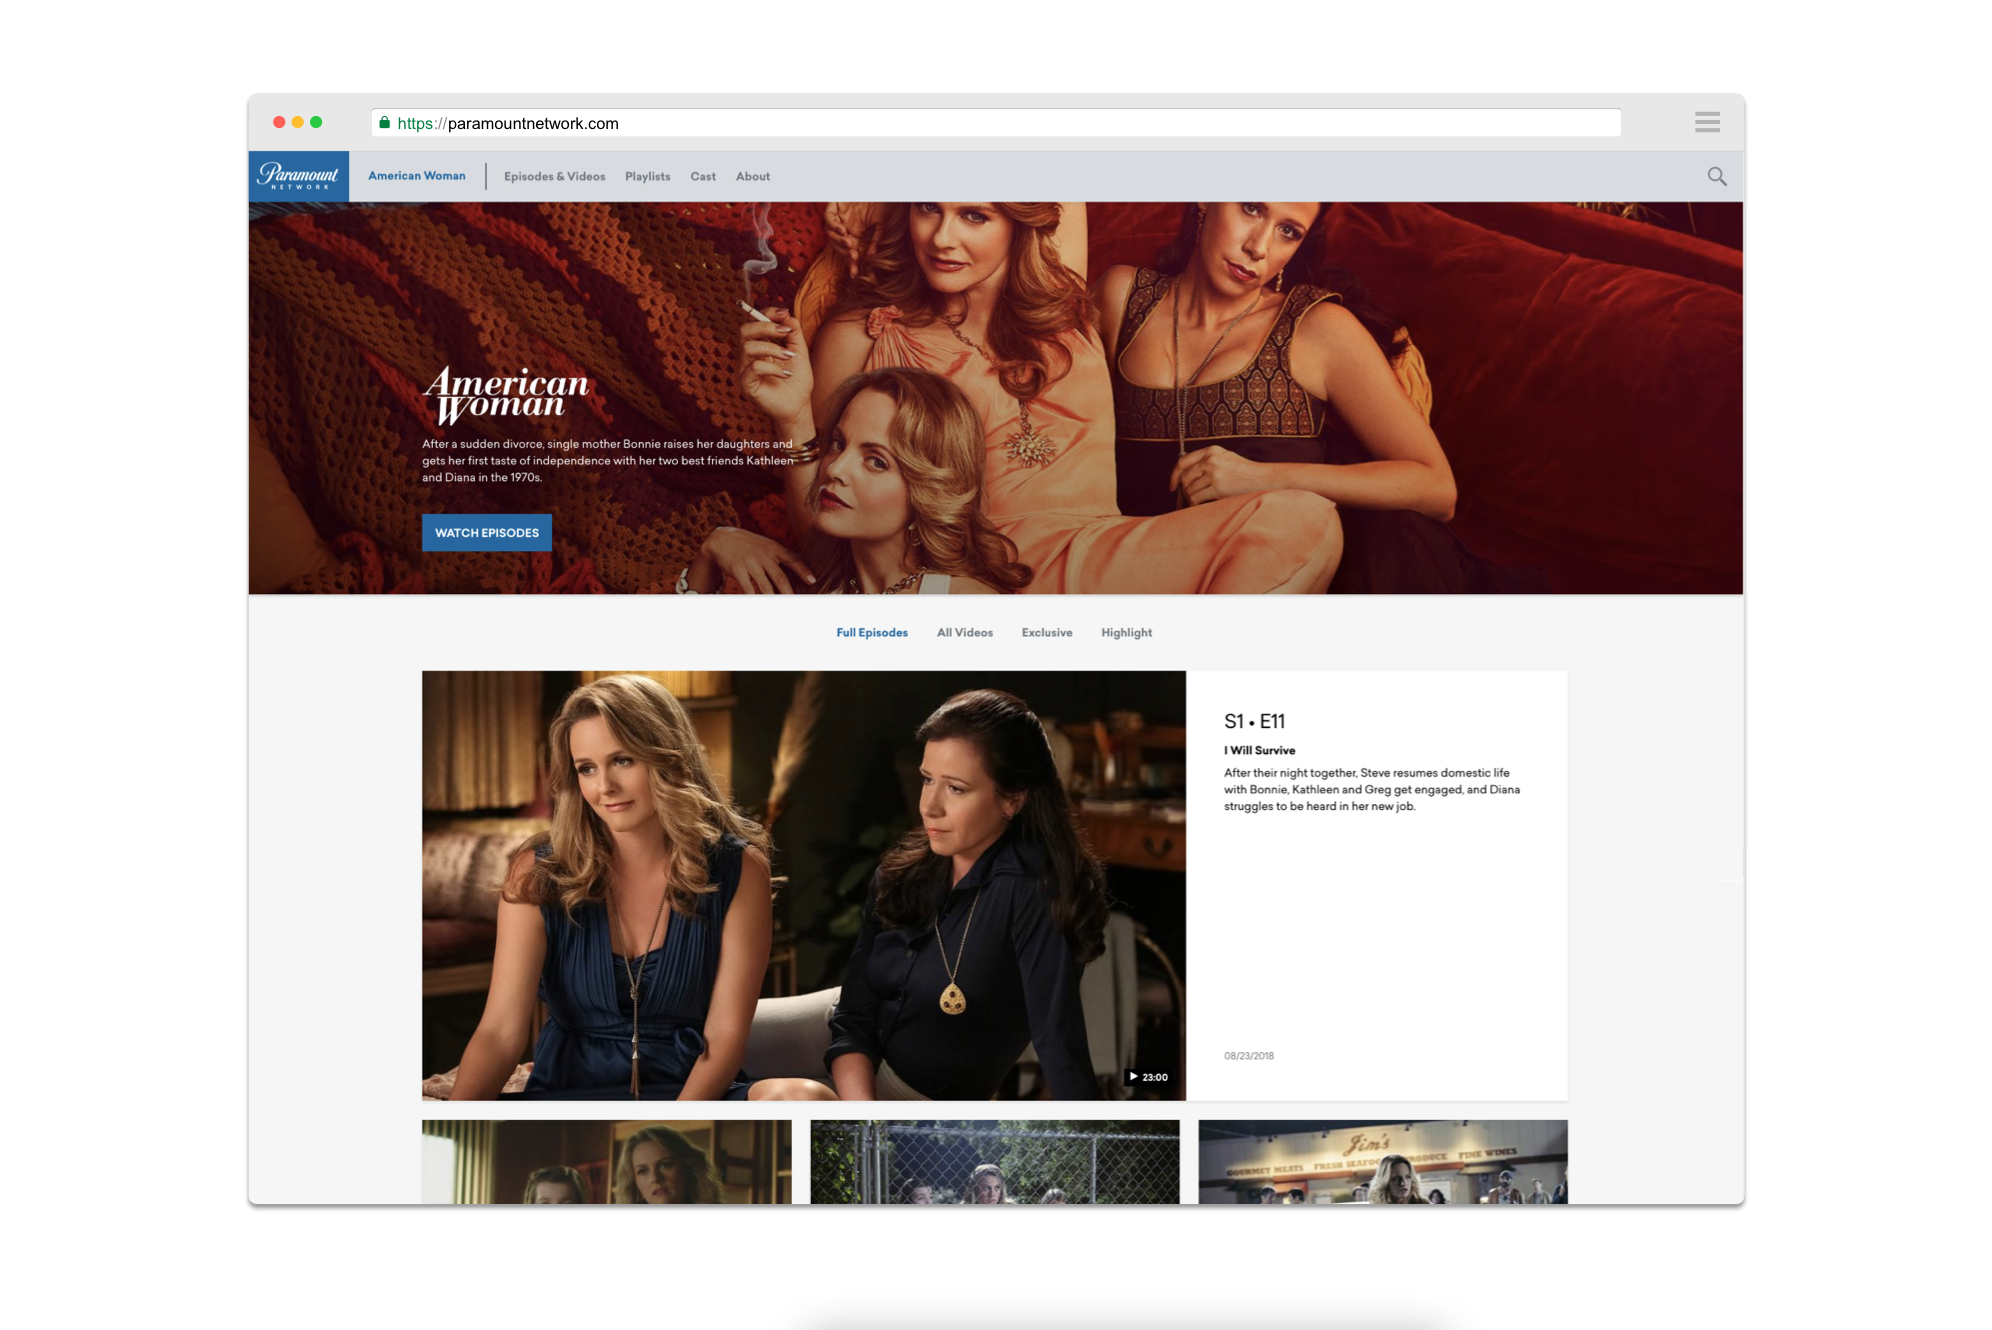
Task: Click the green maximize window dot
Action: click(x=316, y=122)
